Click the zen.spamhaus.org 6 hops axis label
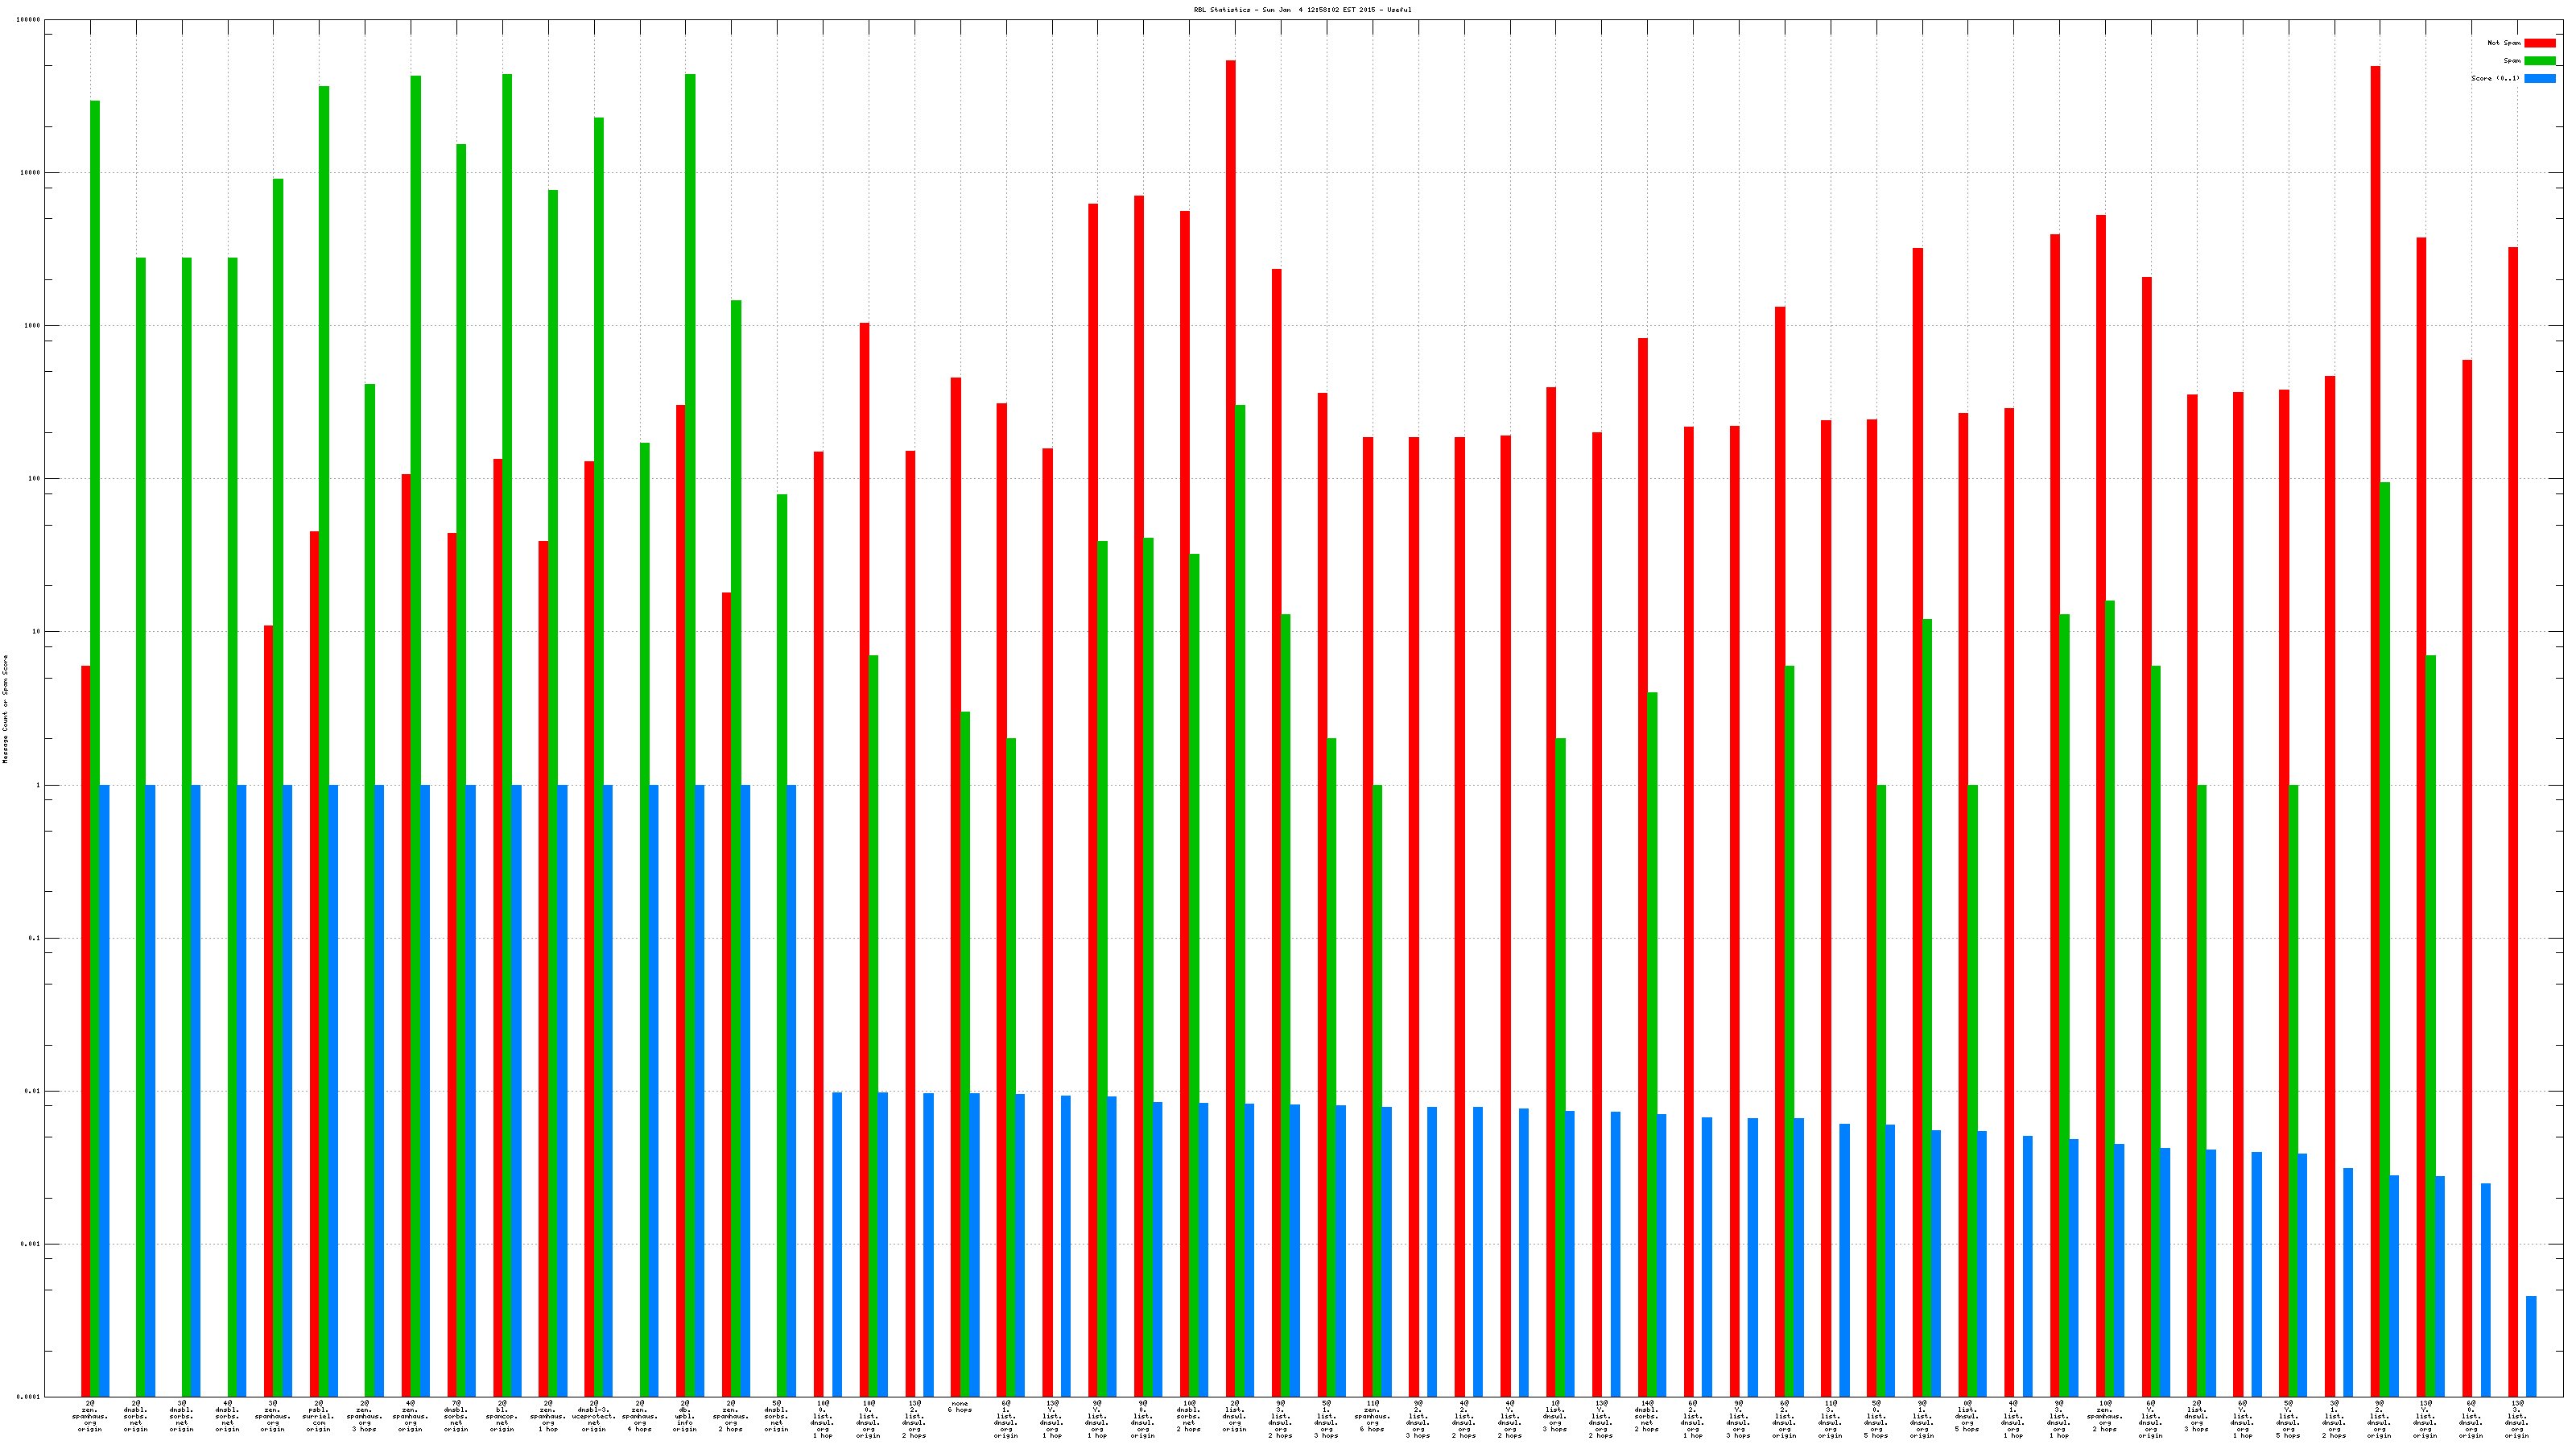 (1372, 1417)
